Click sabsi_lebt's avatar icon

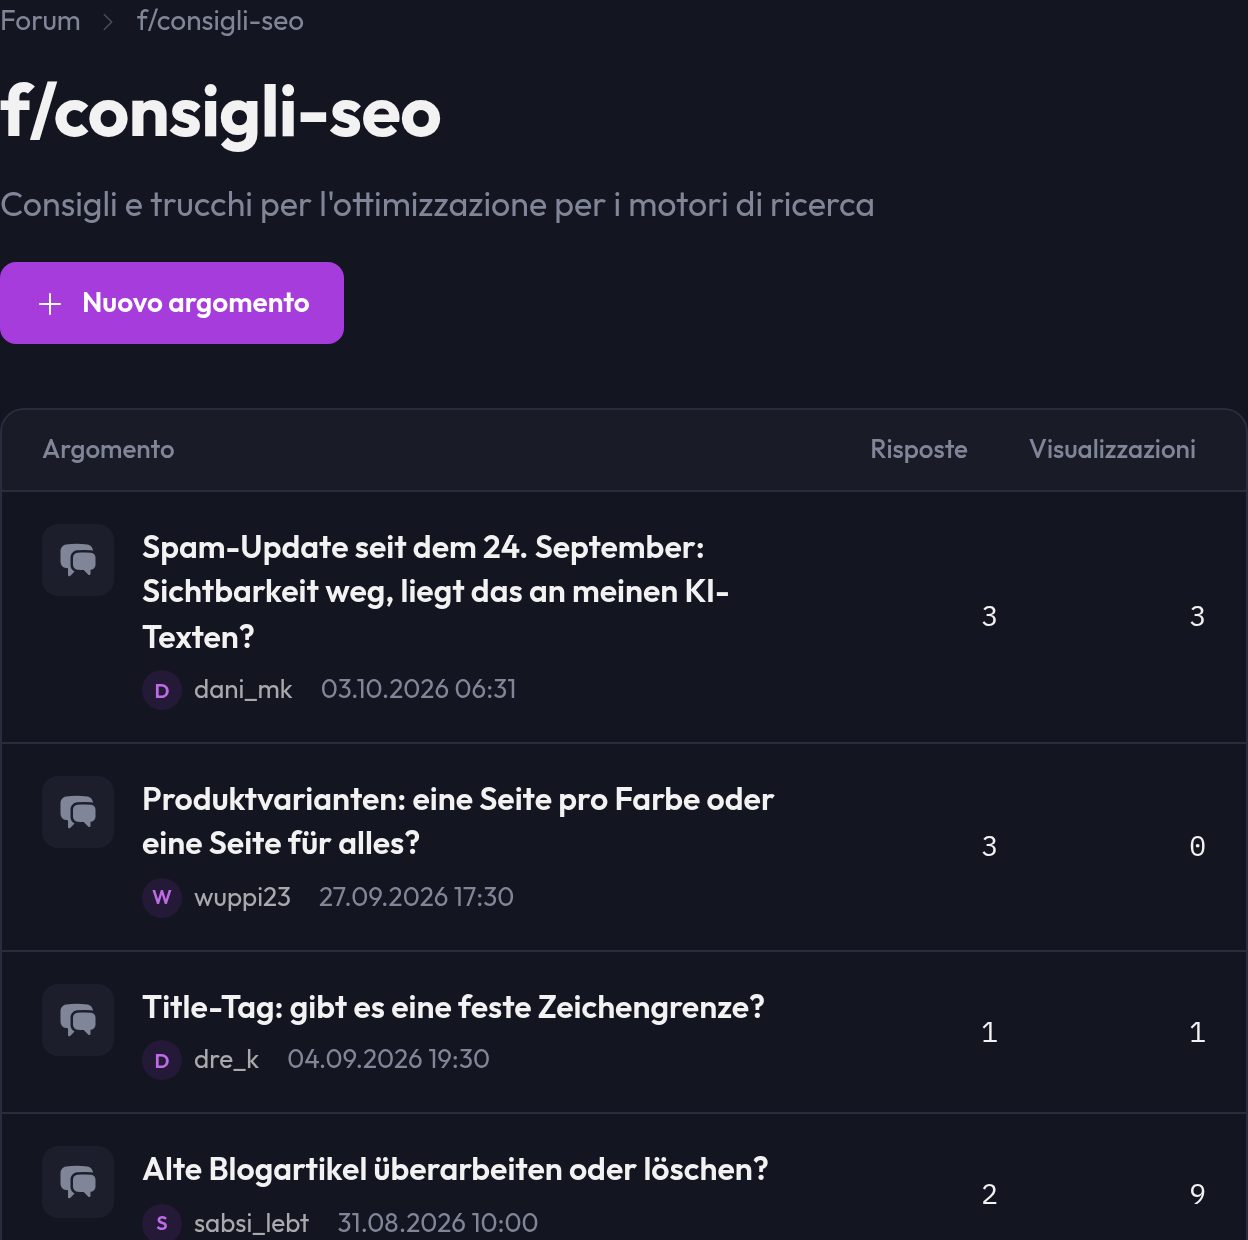[162, 1222]
